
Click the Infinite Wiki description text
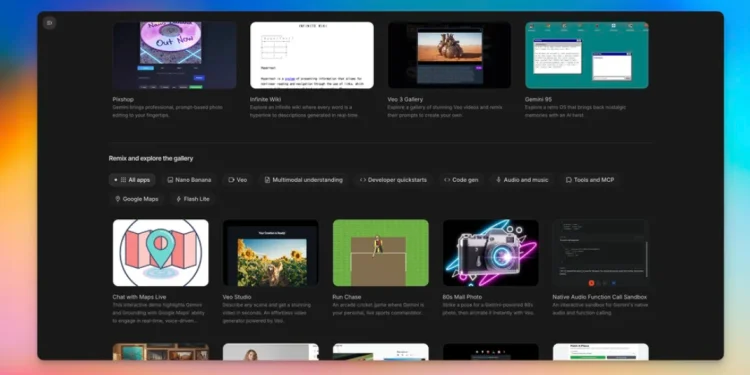point(304,111)
